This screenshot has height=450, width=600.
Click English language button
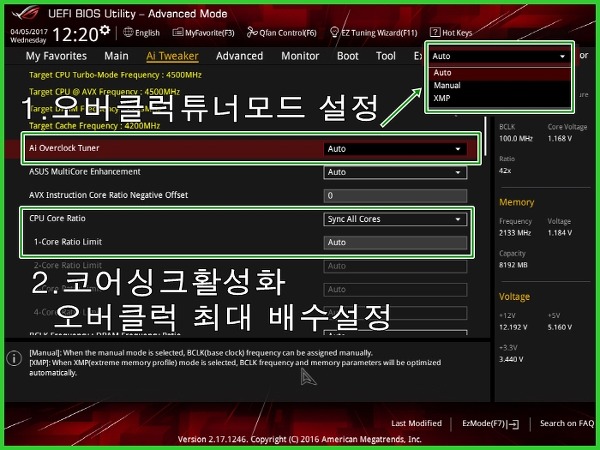[x=142, y=33]
